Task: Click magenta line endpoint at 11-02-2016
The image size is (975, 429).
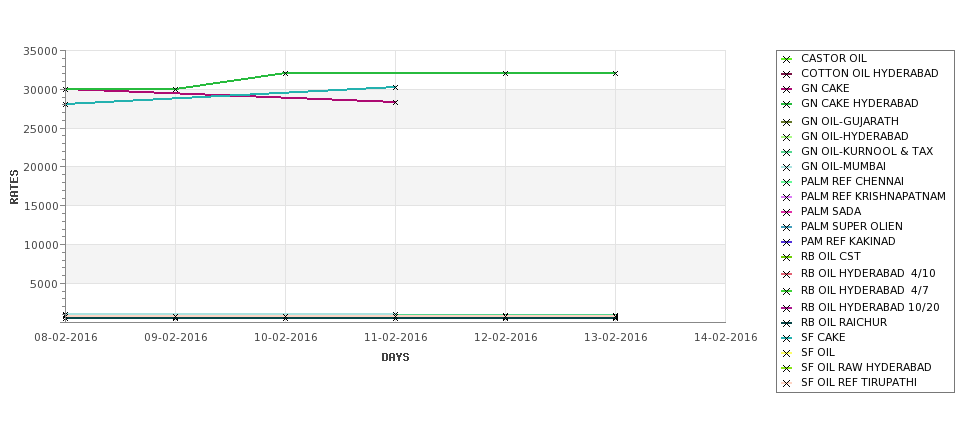Action: click(395, 102)
